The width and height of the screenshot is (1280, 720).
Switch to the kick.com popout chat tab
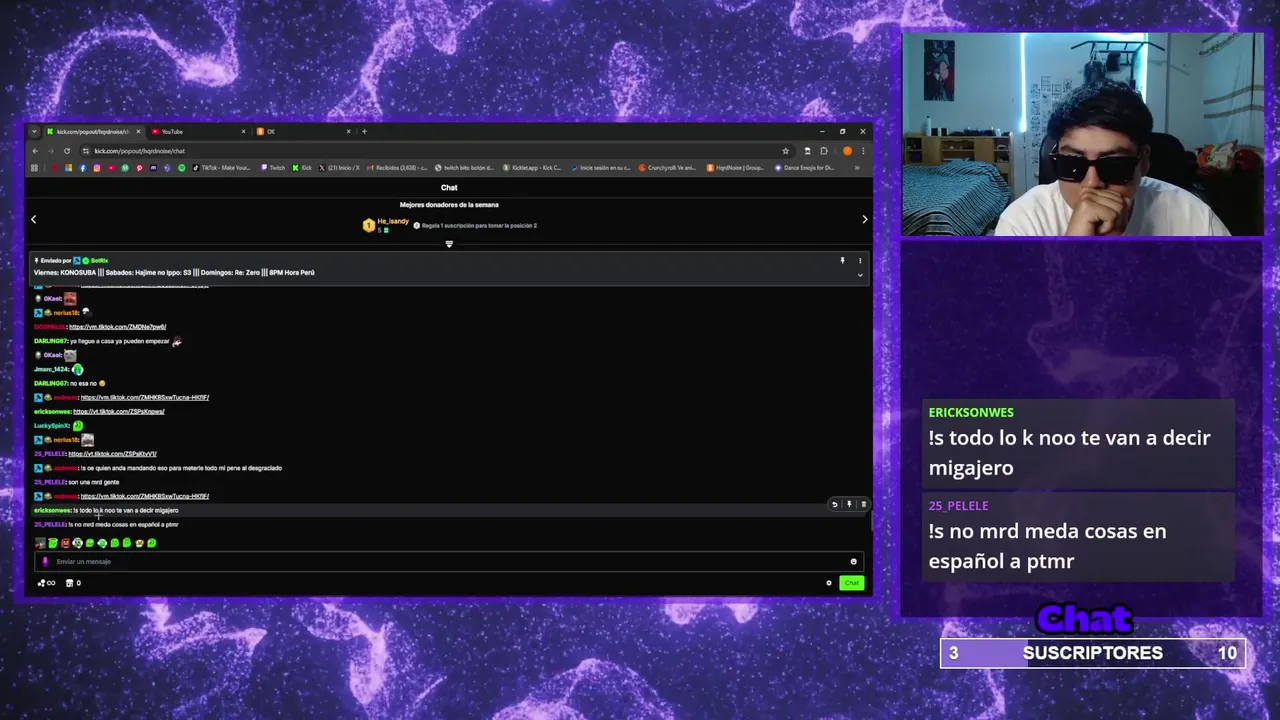click(90, 131)
